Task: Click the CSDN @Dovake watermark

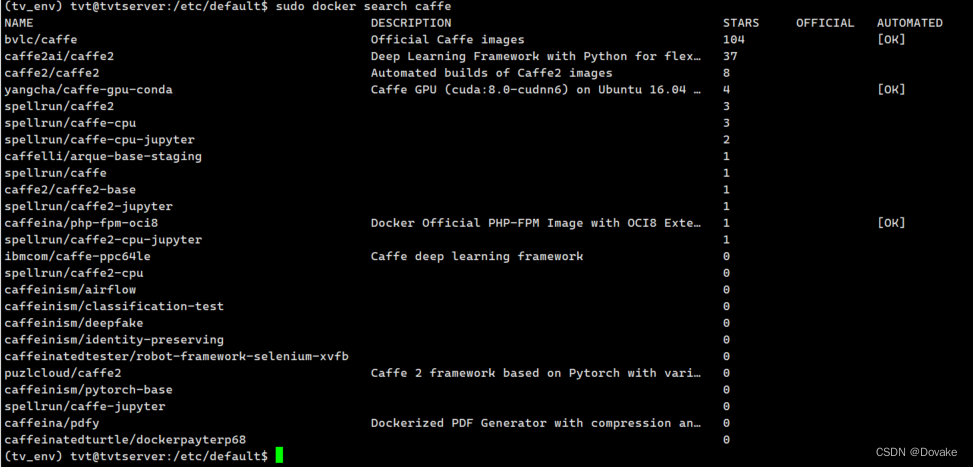Action: [917, 452]
